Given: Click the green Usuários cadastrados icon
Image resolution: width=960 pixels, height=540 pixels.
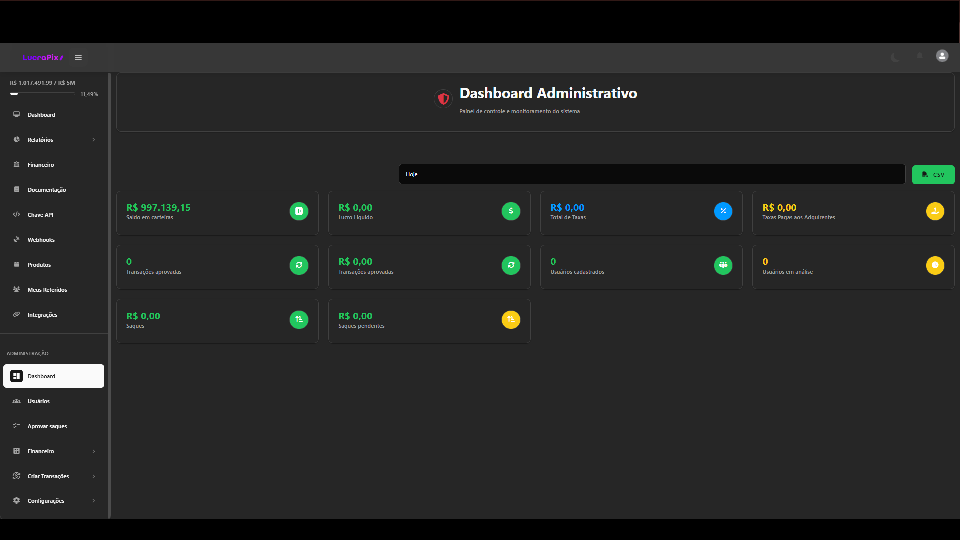Looking at the screenshot, I should (x=722, y=265).
